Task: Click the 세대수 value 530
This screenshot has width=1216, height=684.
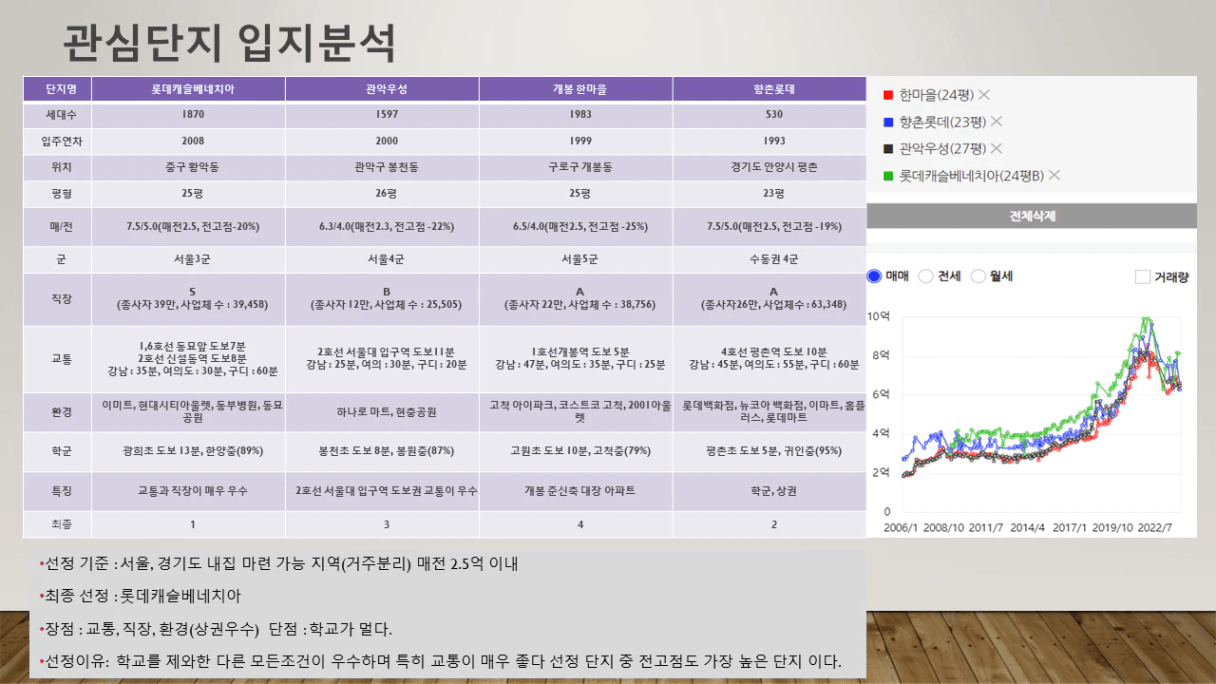Action: tap(771, 115)
